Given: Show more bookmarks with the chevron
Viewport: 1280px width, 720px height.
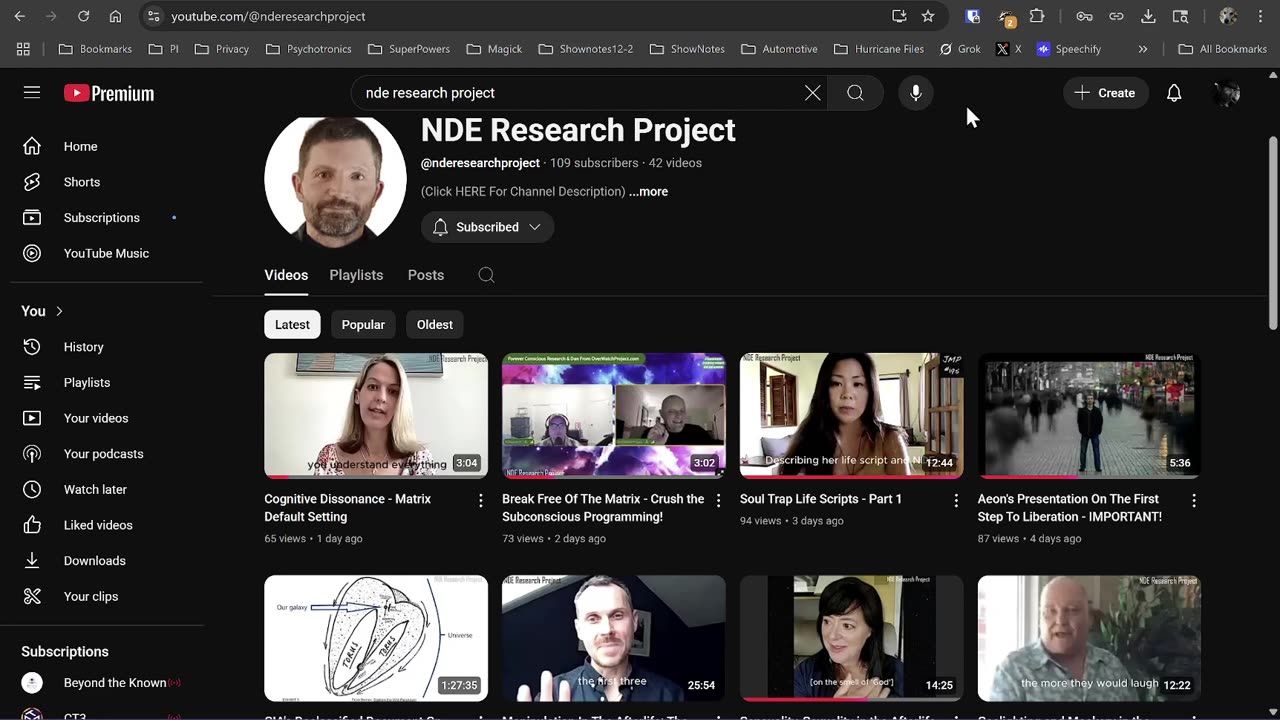Looking at the screenshot, I should (1143, 49).
